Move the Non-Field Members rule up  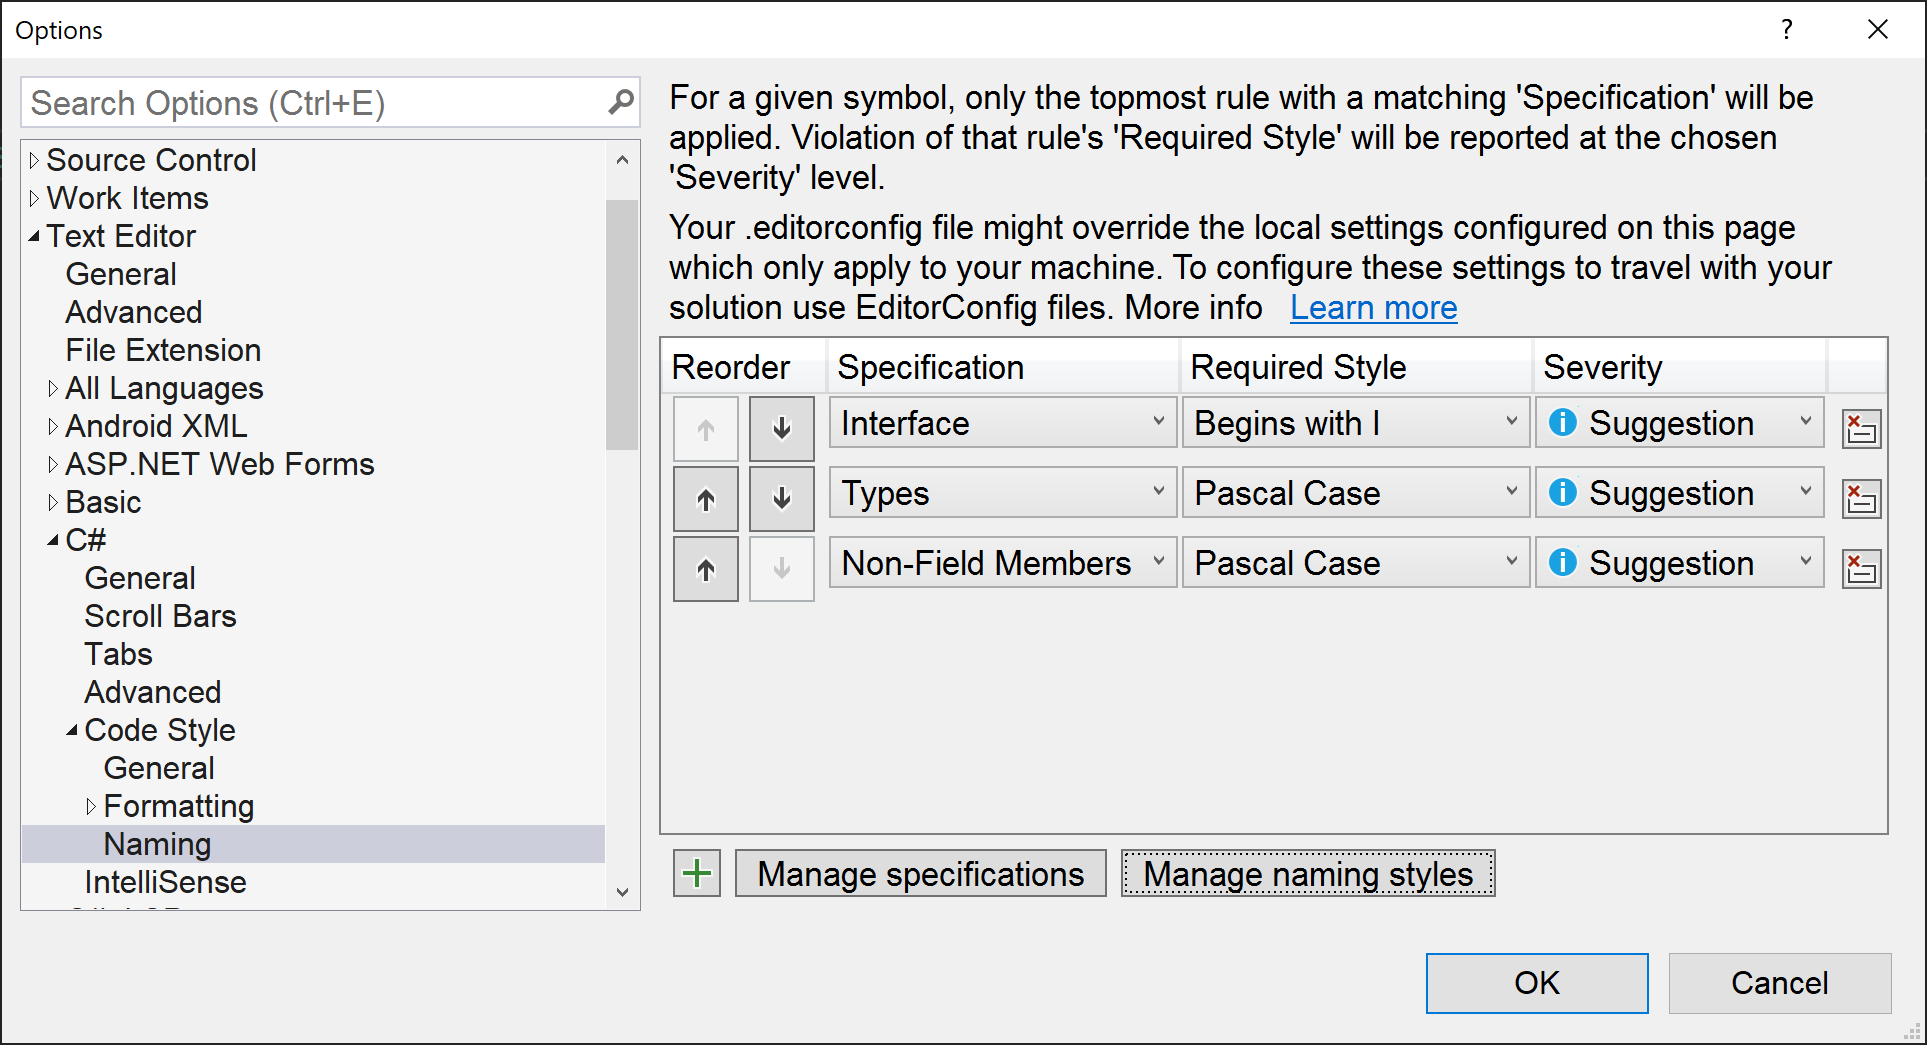pyautogui.click(x=706, y=569)
